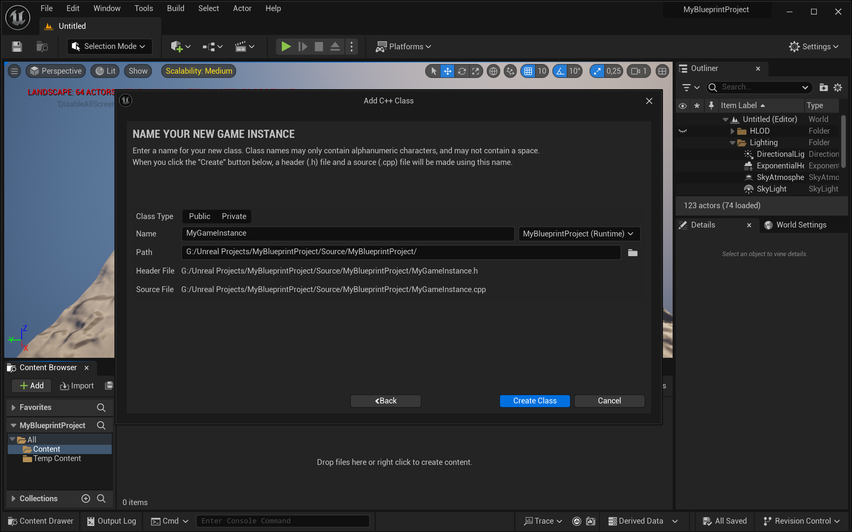Open the Tools menu
Viewport: 852px width, 532px height.
pyautogui.click(x=143, y=9)
